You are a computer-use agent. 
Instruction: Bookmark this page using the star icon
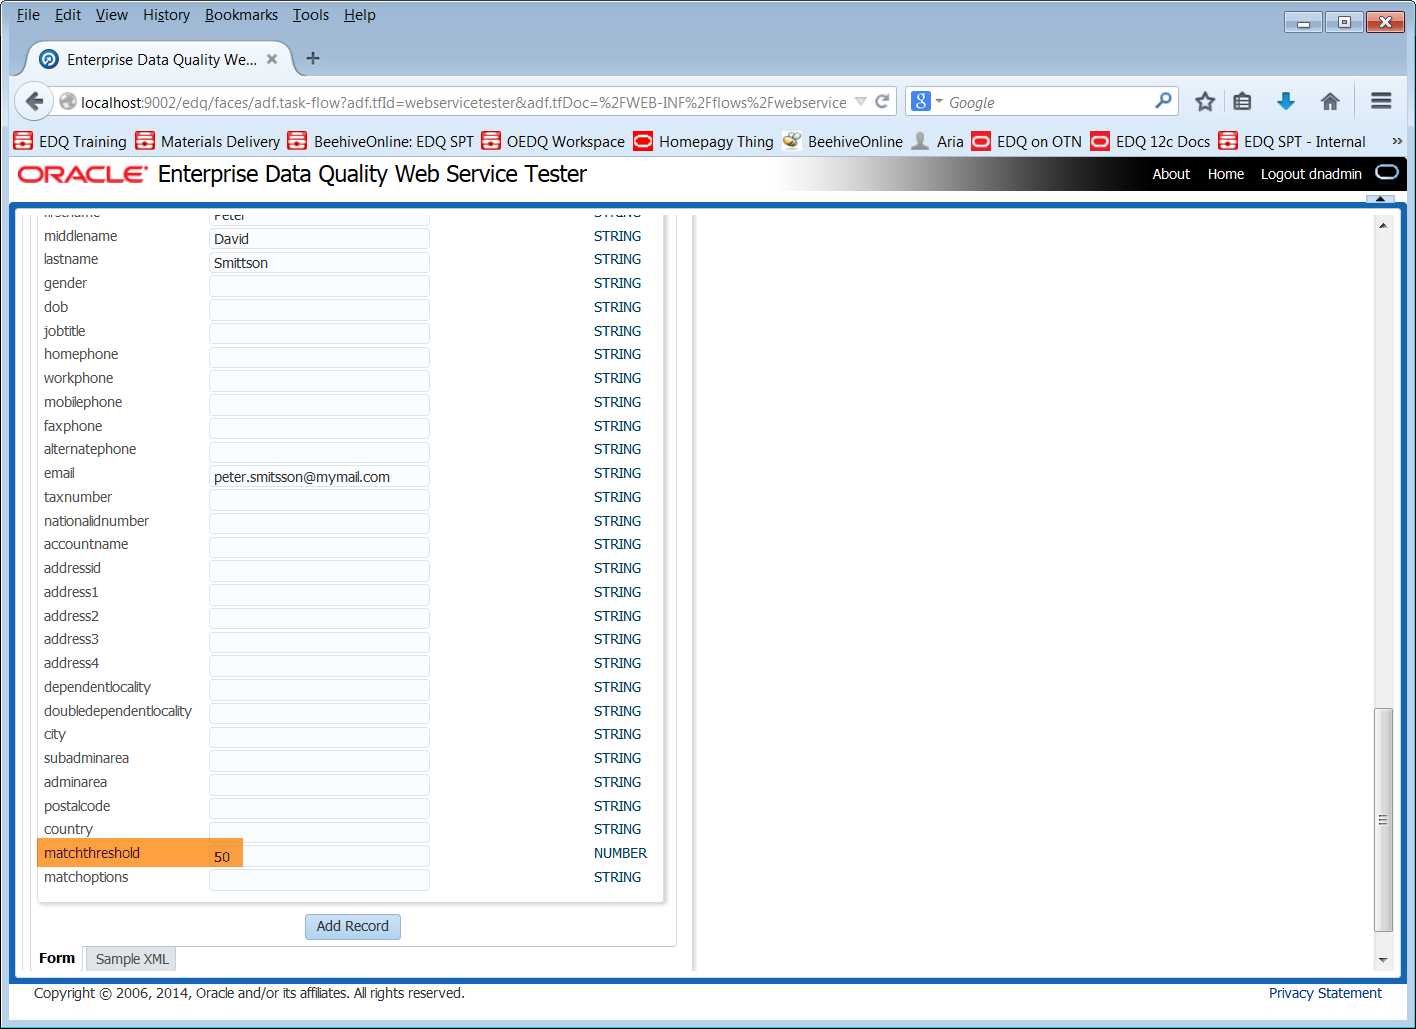(x=1204, y=101)
